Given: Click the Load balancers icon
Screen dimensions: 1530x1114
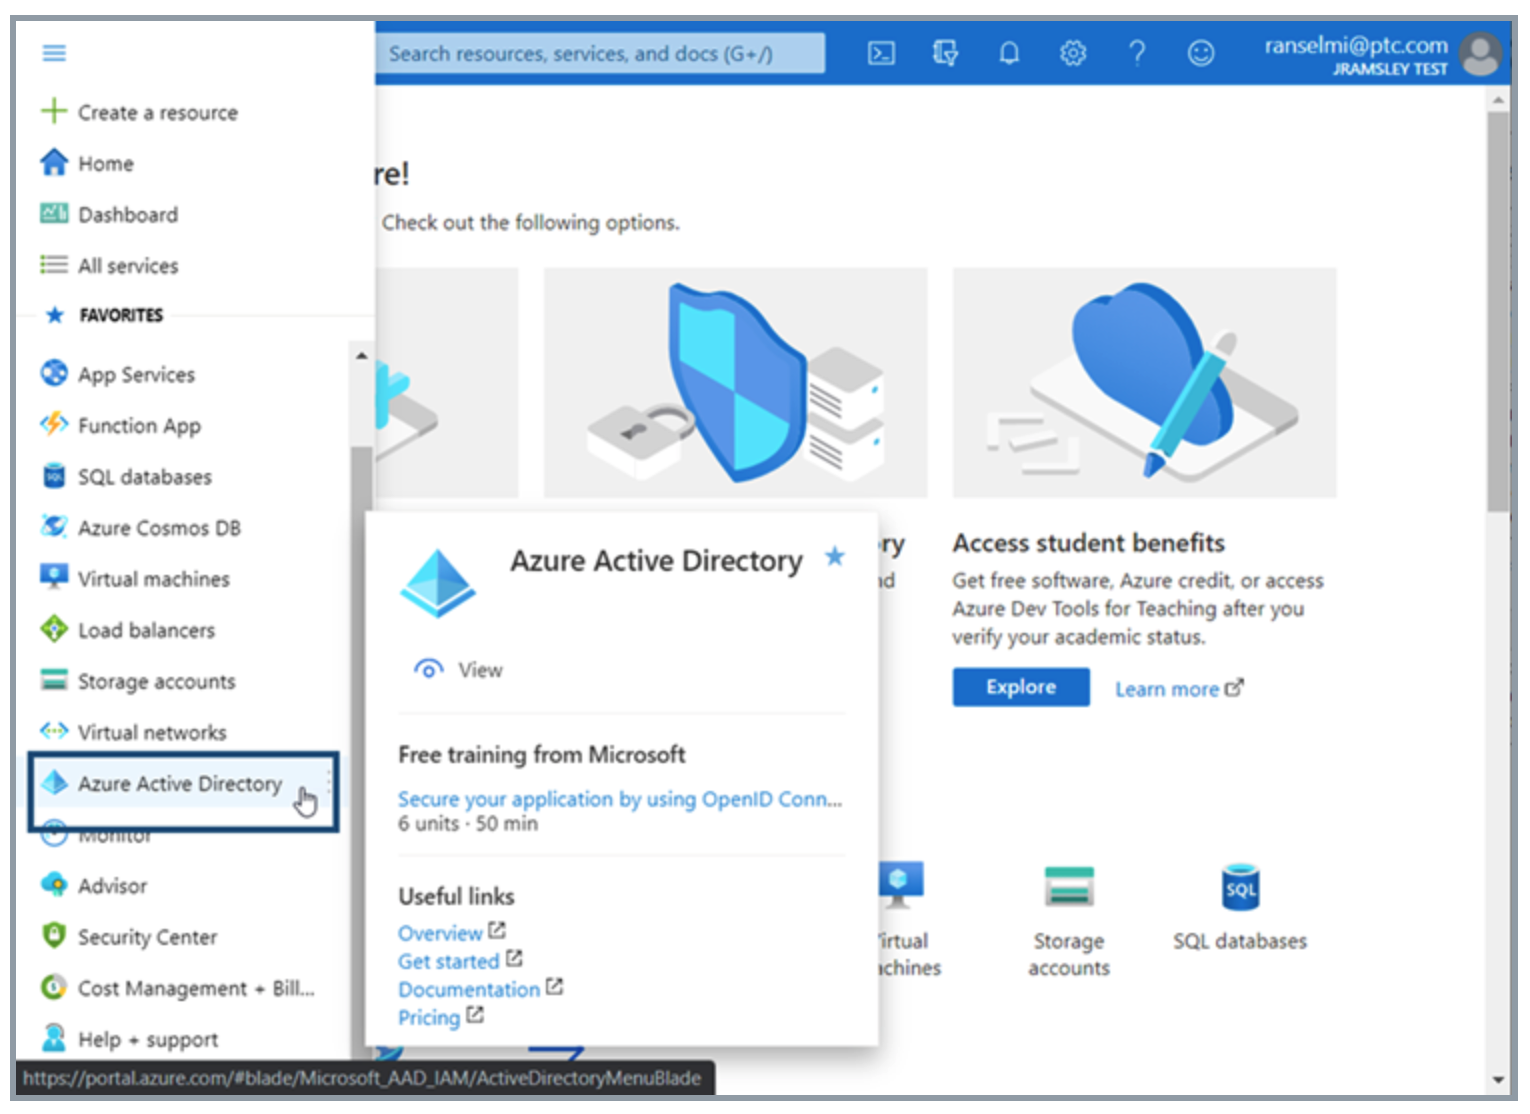Looking at the screenshot, I should [54, 629].
